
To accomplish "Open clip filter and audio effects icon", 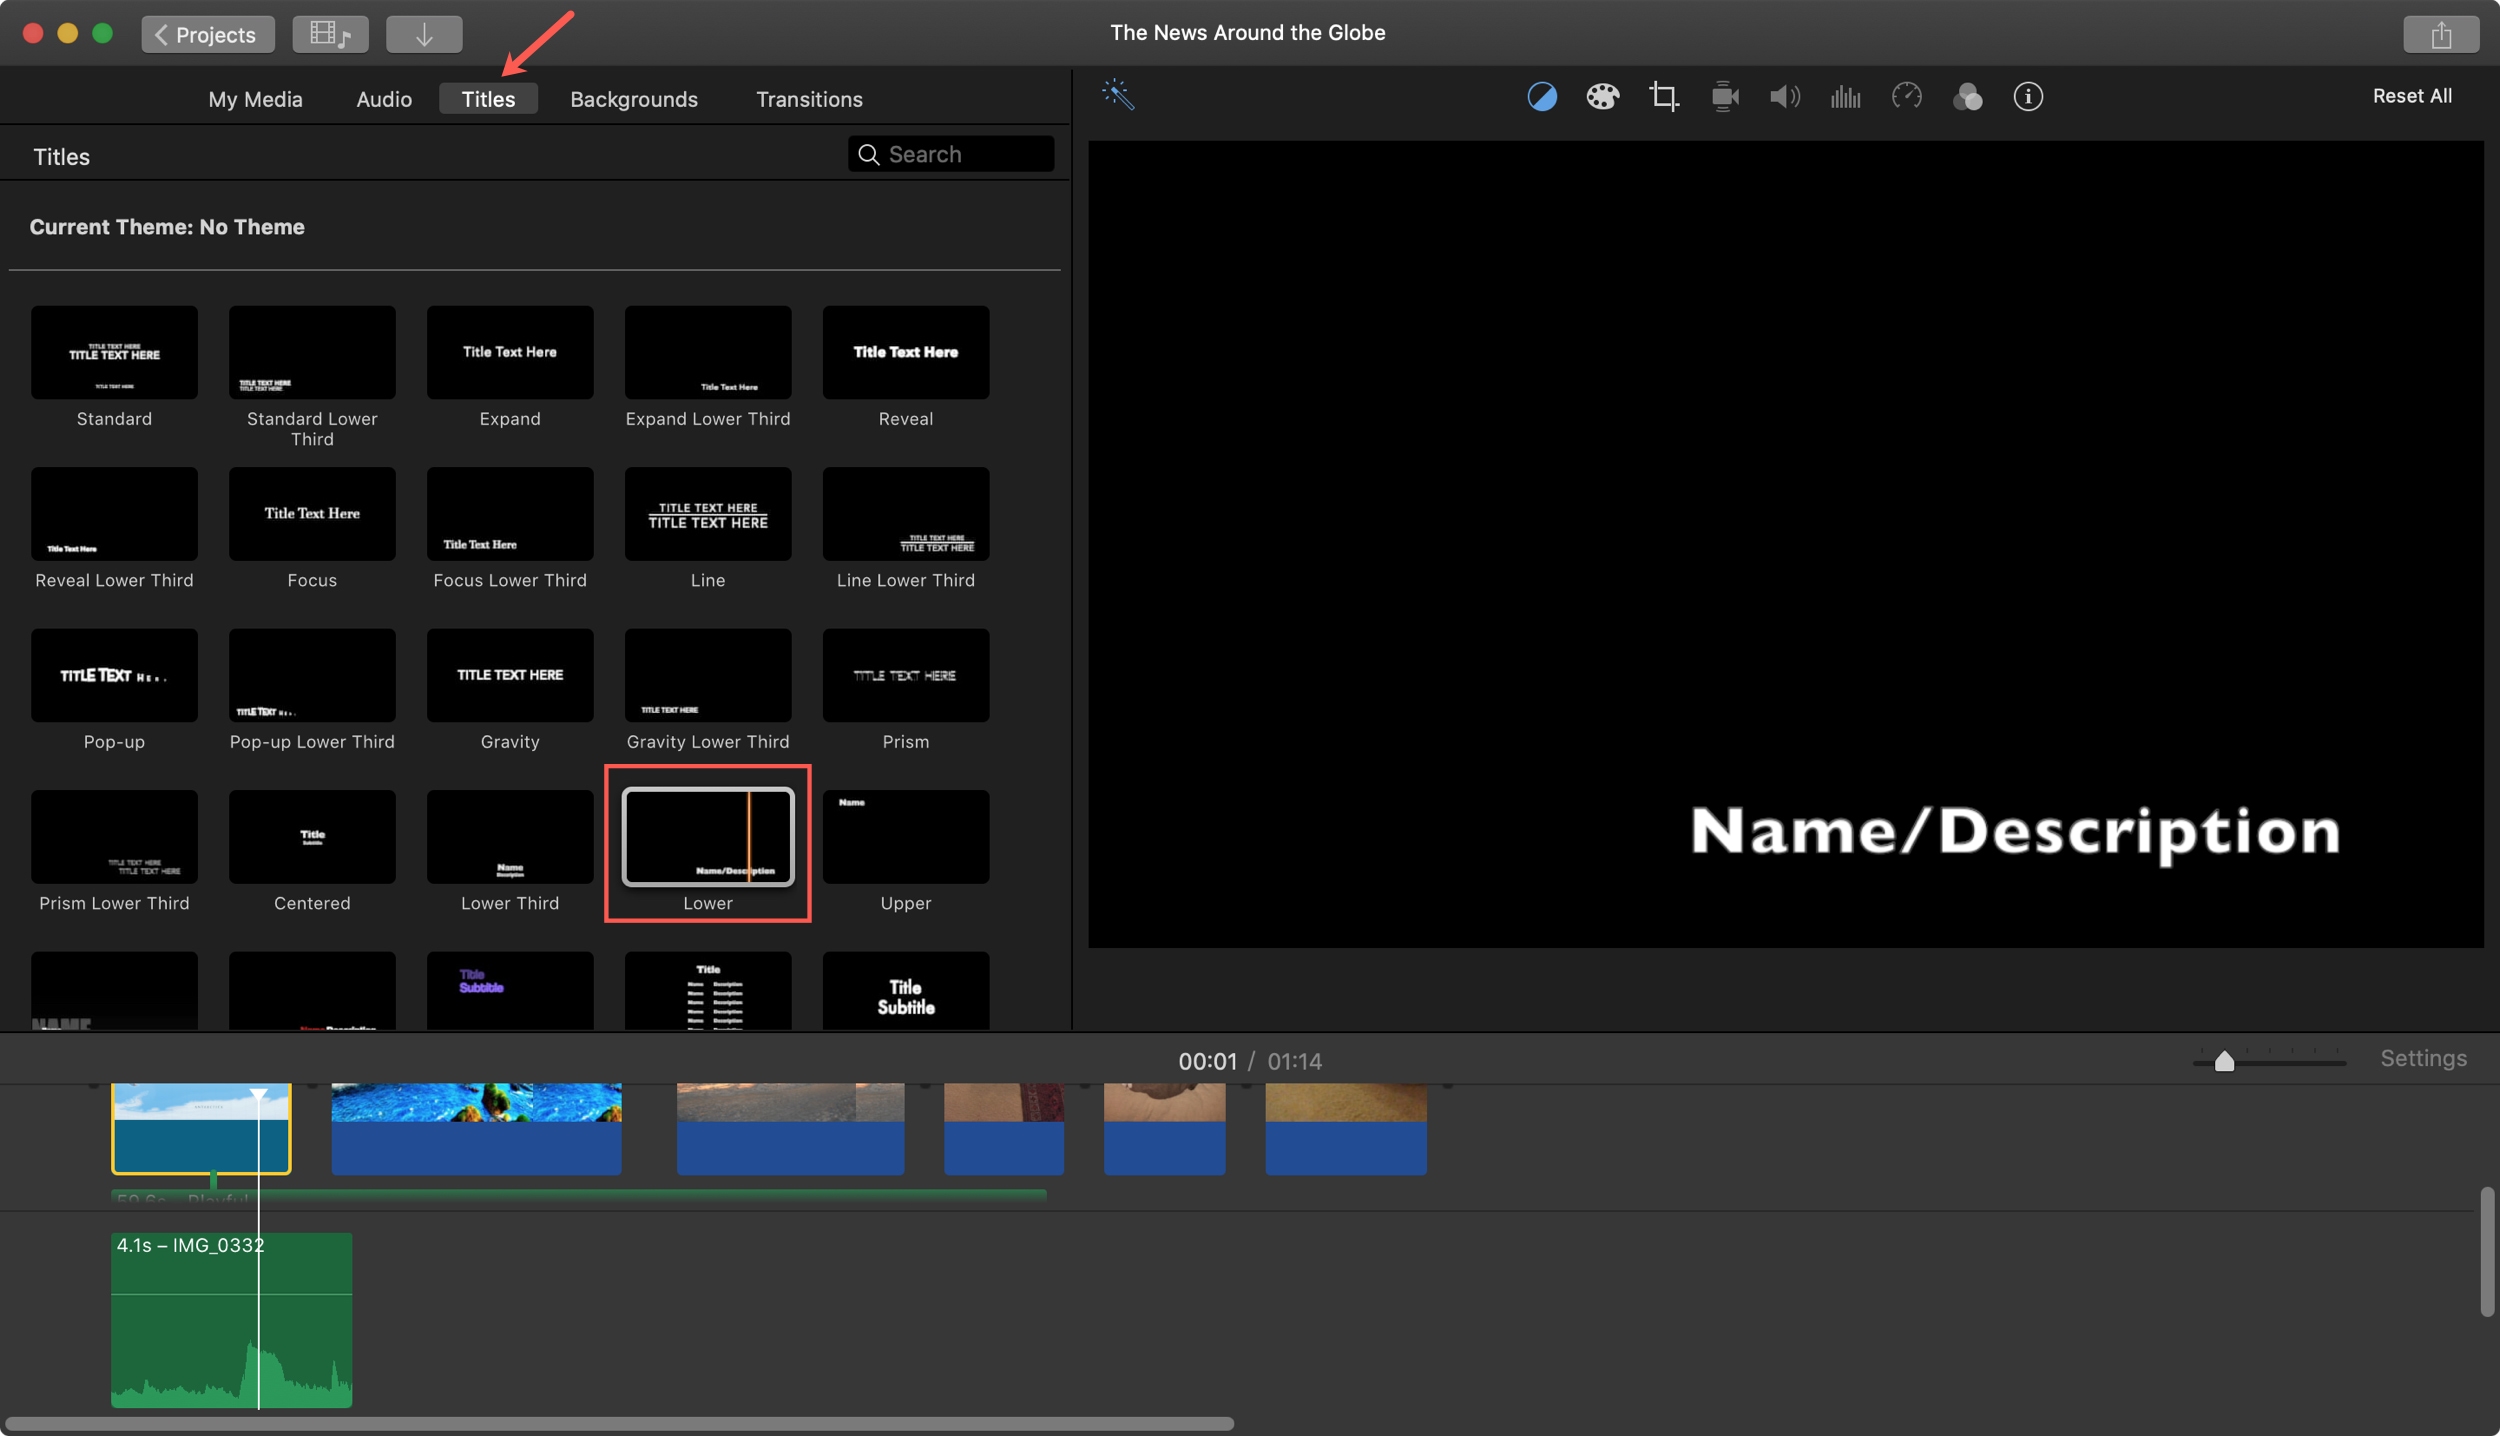I will [x=1967, y=96].
